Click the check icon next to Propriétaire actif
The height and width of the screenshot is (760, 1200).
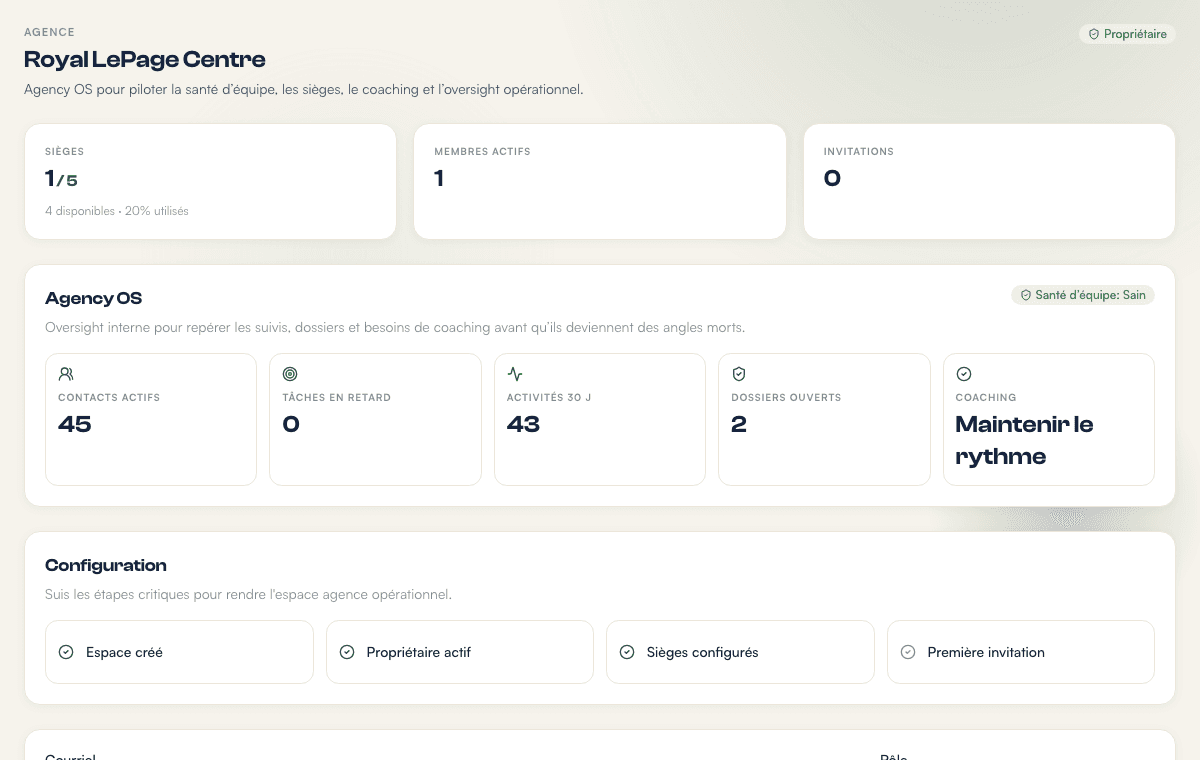[347, 652]
